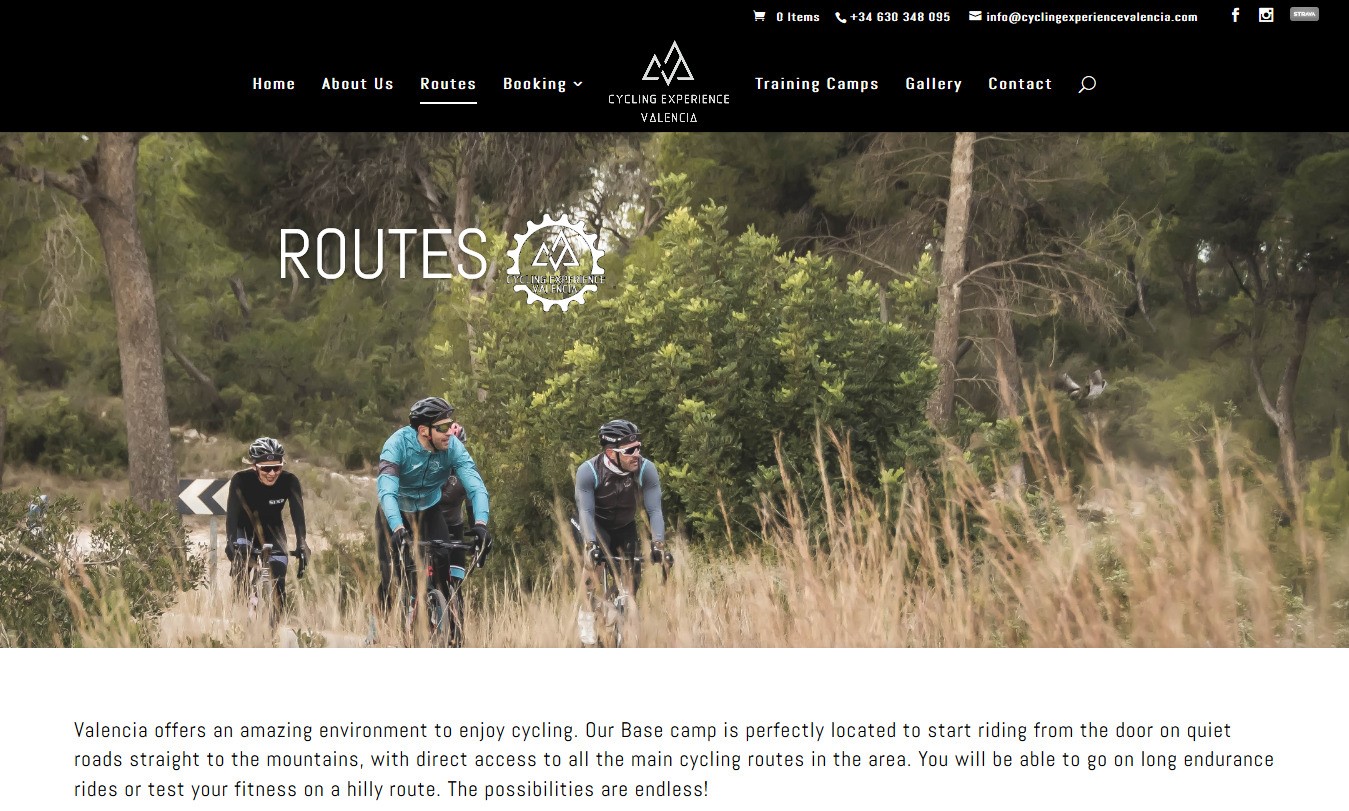The height and width of the screenshot is (811, 1349).
Task: Call the +34 630 348 095 link
Action: (x=900, y=17)
